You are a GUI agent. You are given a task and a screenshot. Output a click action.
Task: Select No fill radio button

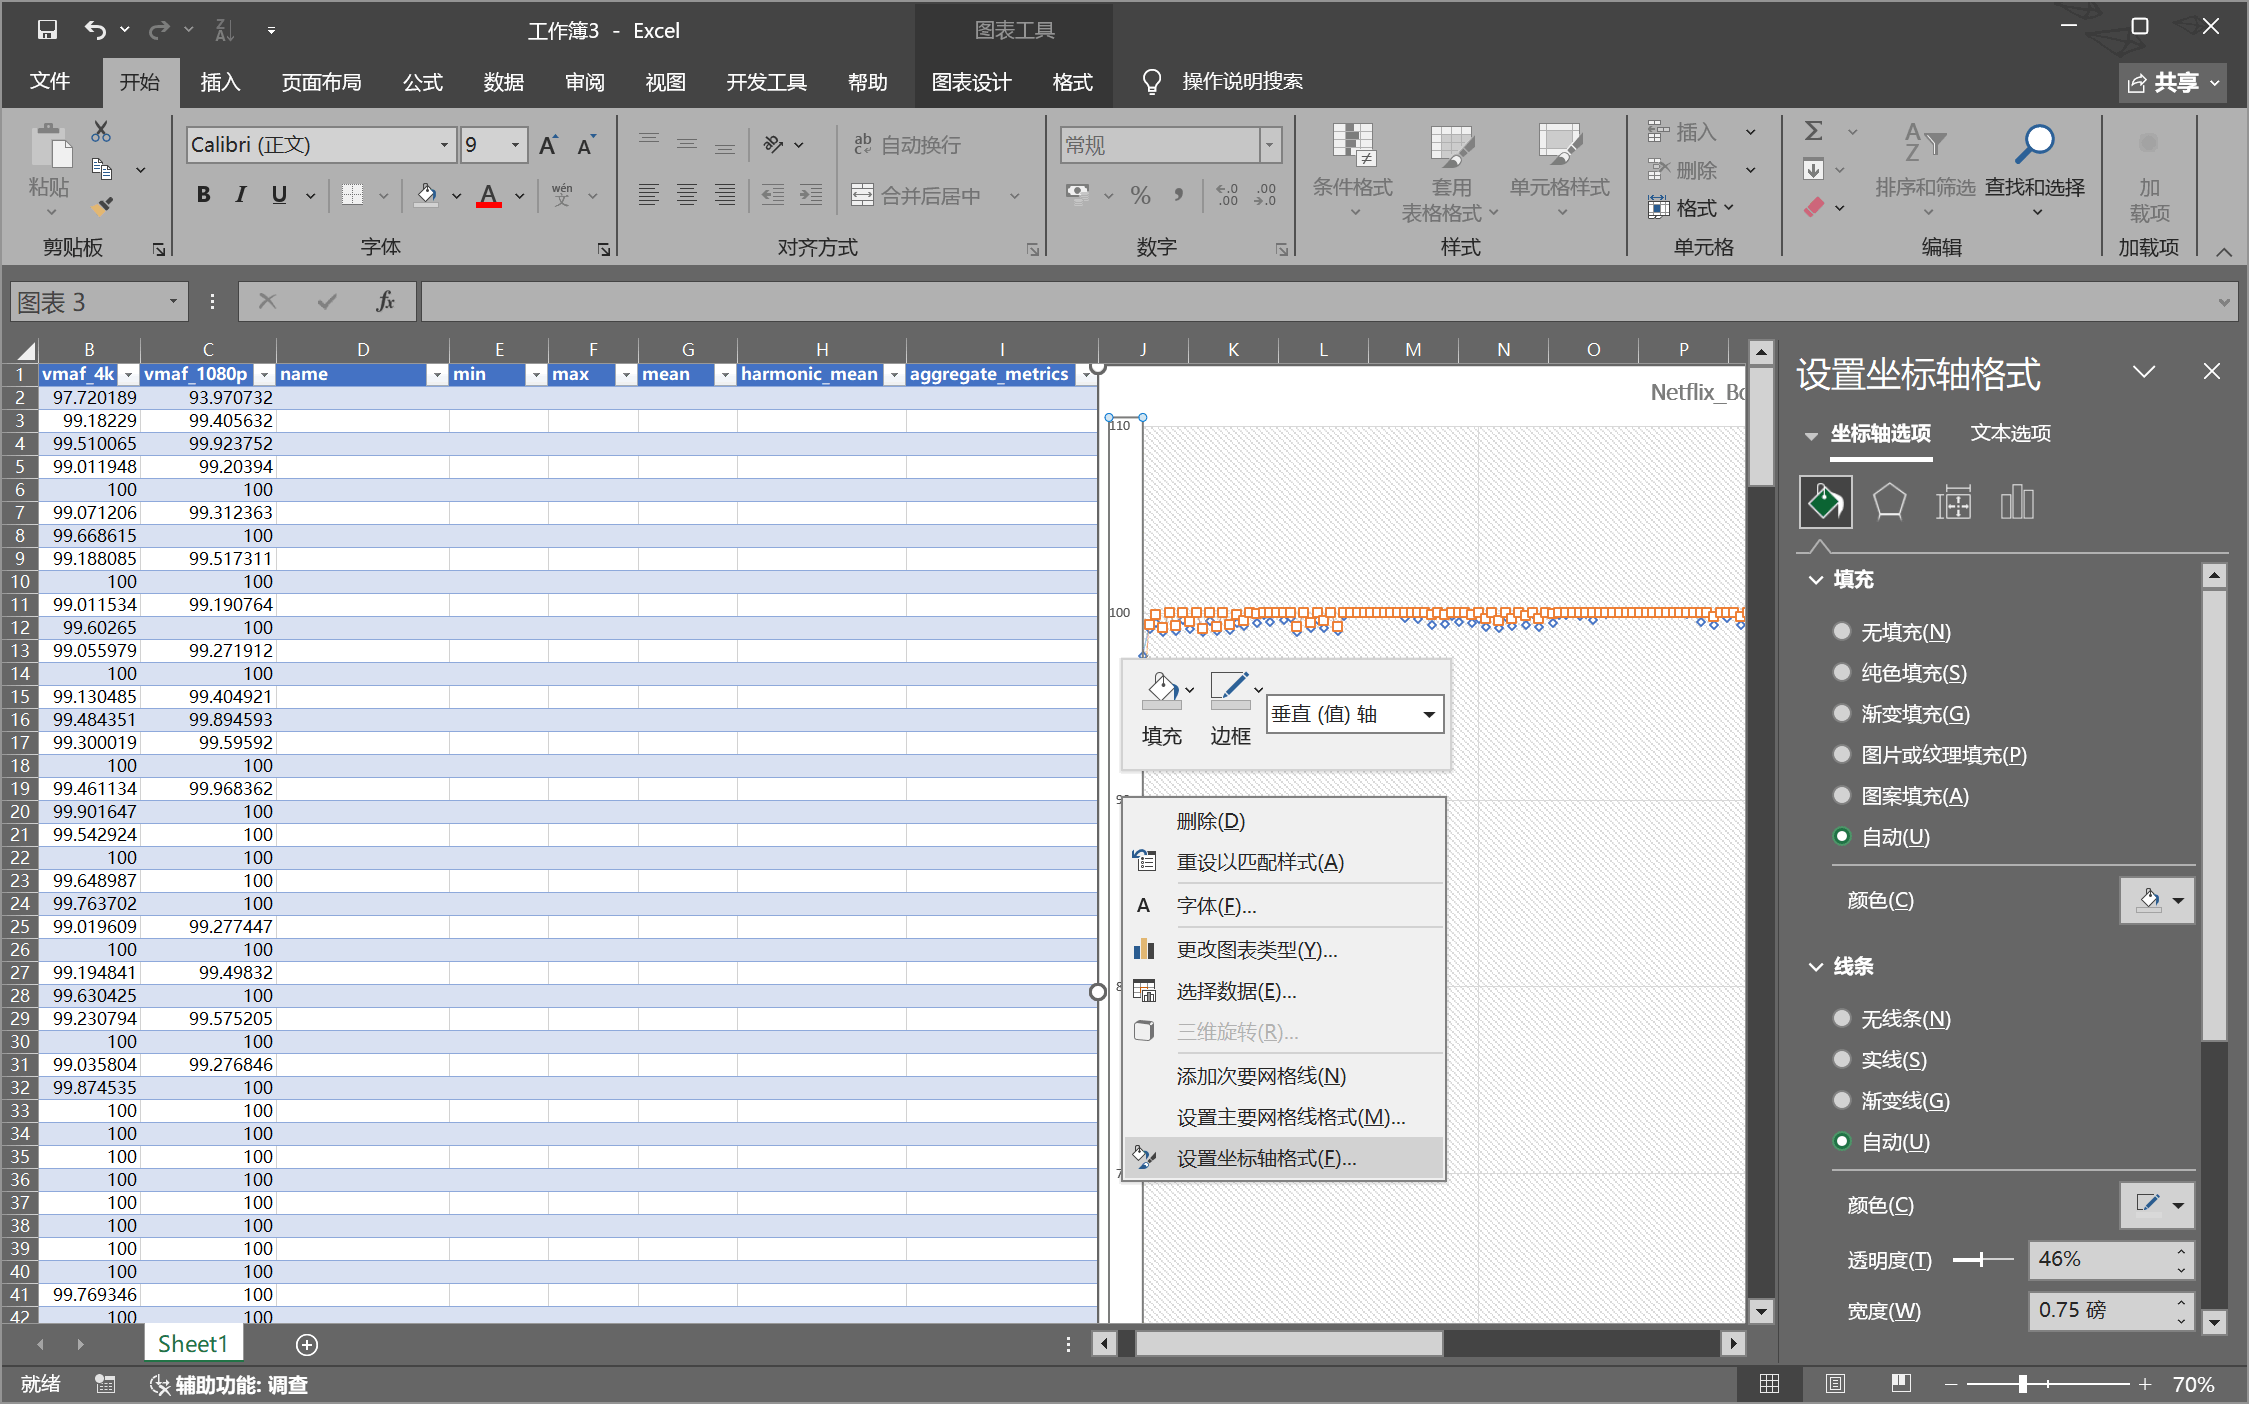point(1841,631)
